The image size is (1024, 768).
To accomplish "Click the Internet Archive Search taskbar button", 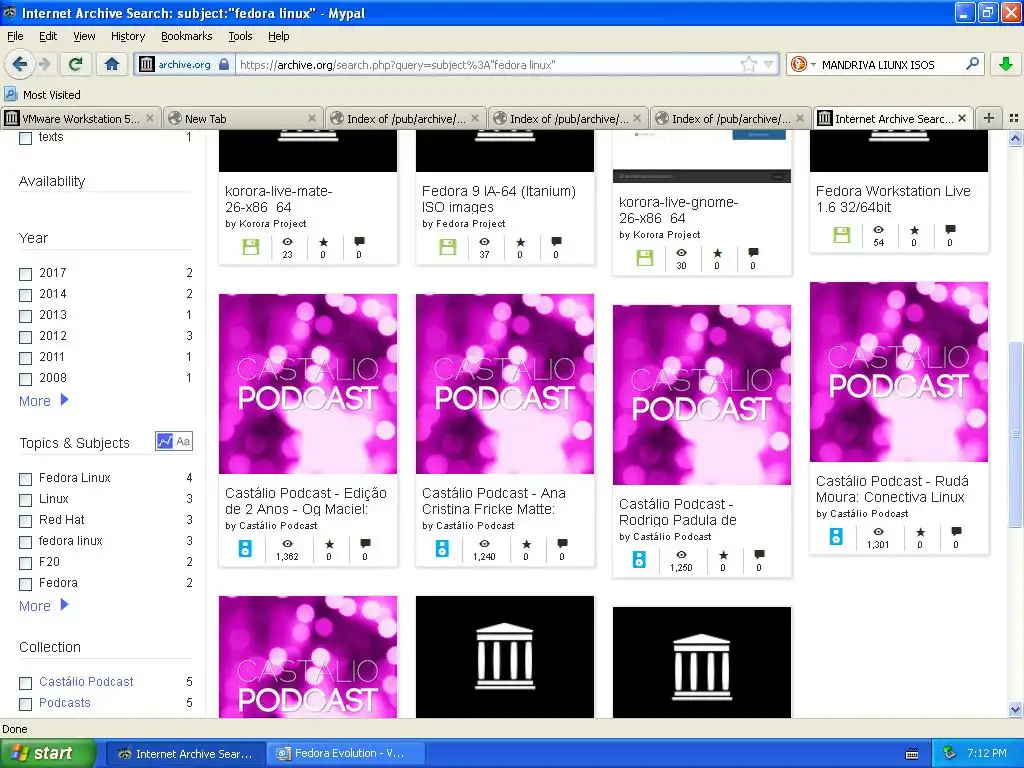I will coord(186,753).
